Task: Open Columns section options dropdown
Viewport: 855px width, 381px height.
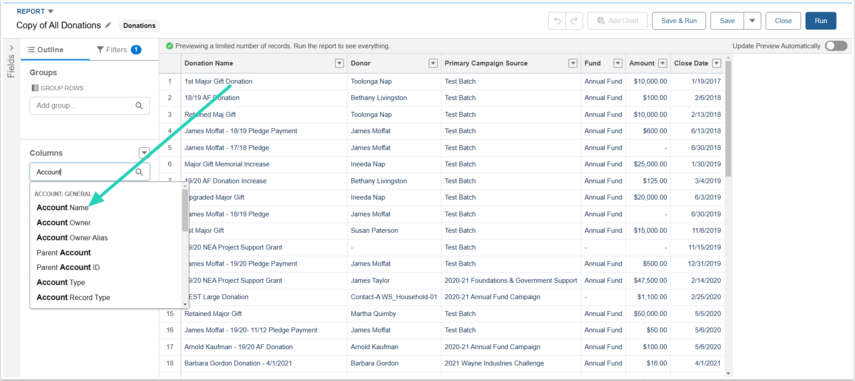Action: (x=144, y=153)
